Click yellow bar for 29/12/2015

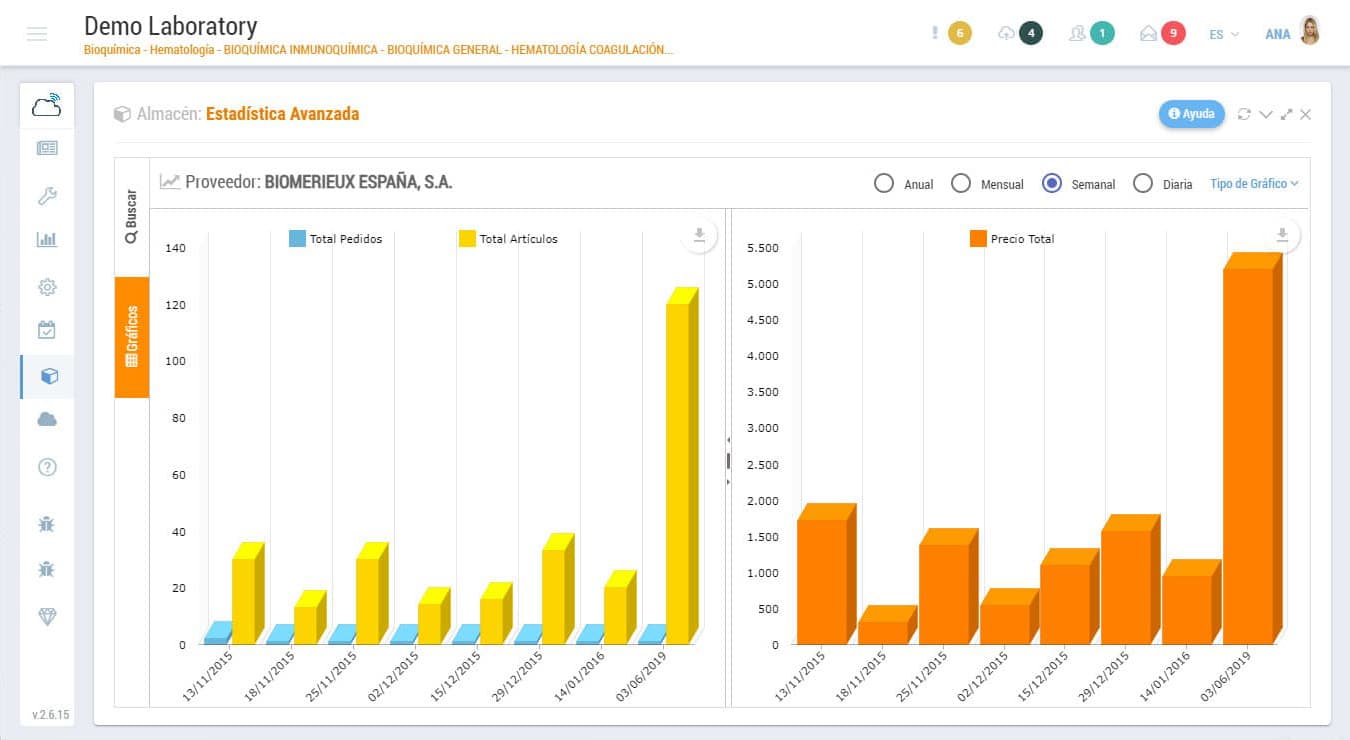tap(557, 589)
